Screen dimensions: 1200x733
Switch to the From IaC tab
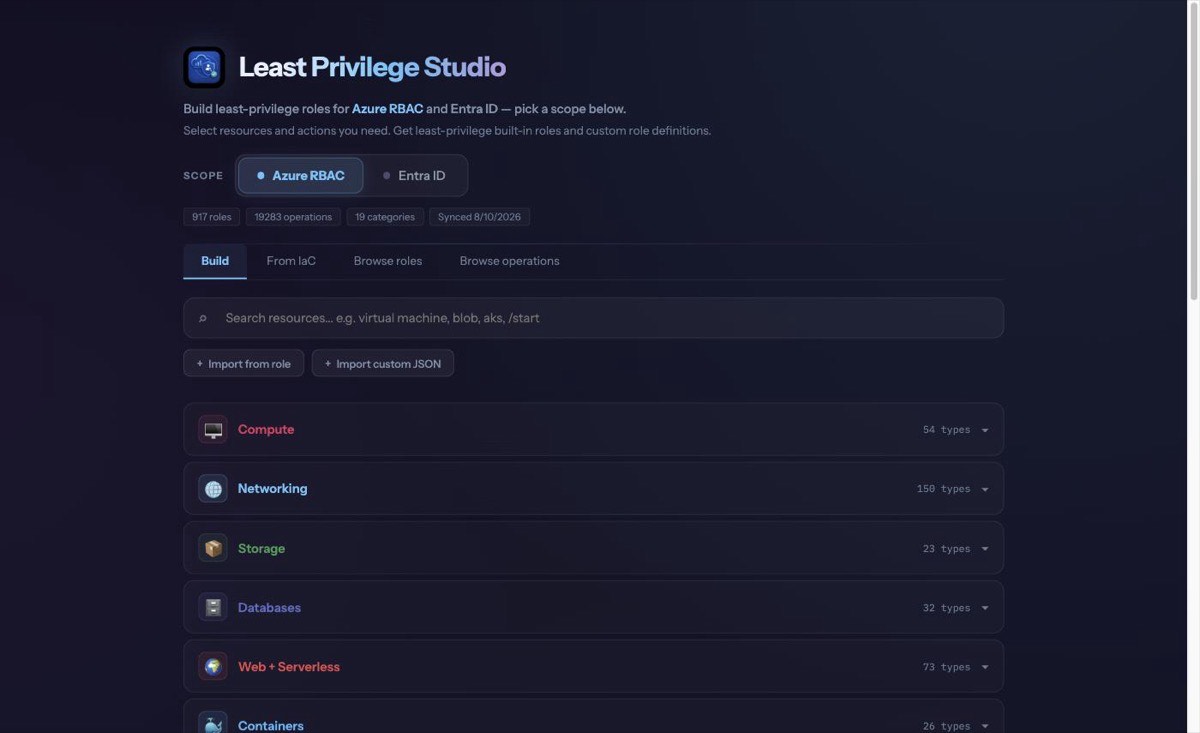pos(291,261)
